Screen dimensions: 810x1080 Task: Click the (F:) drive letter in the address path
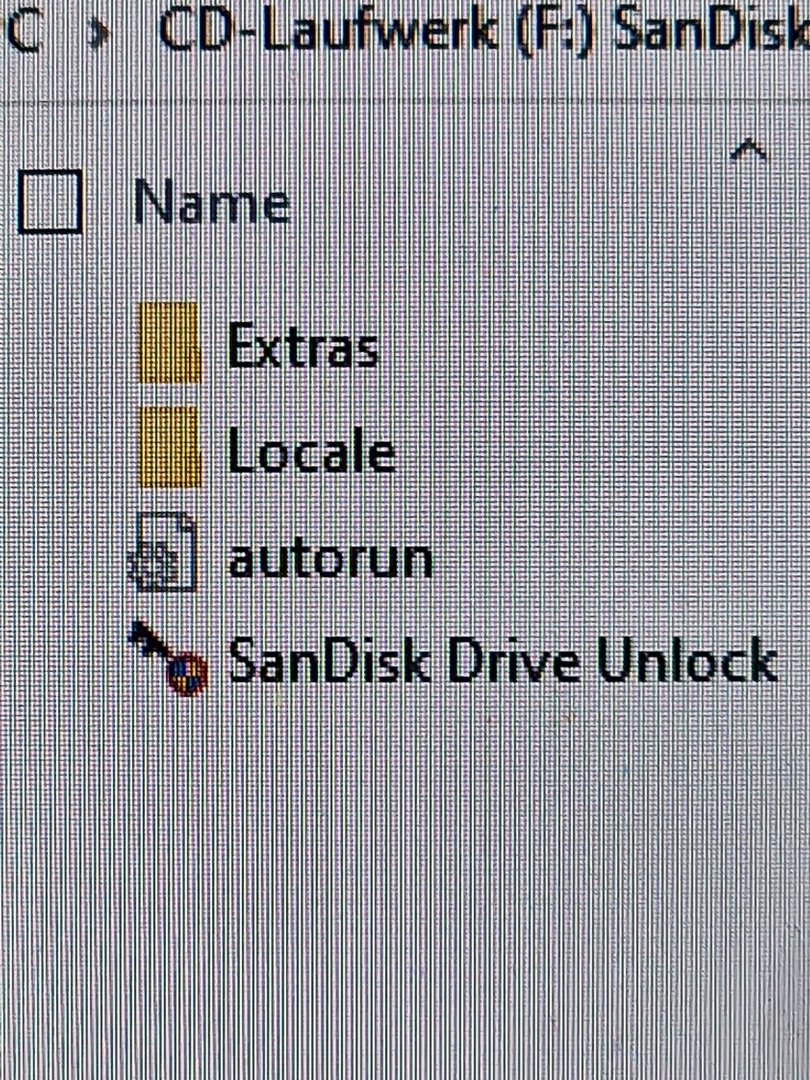(x=553, y=31)
